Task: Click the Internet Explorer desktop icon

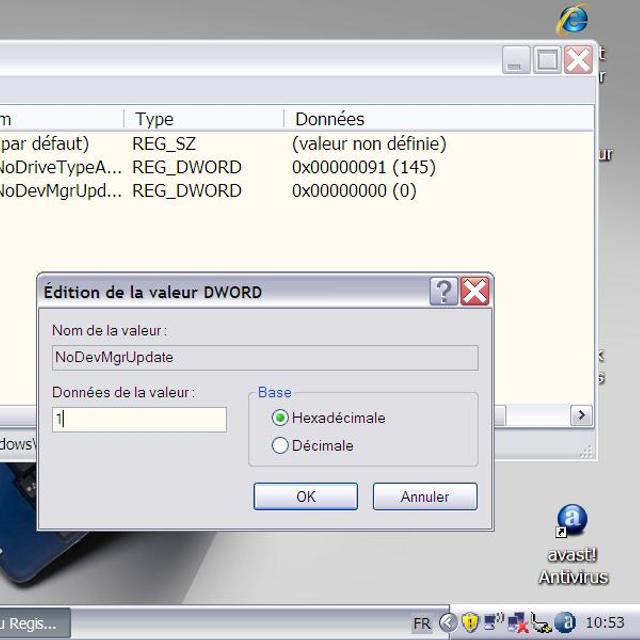Action: click(x=573, y=20)
